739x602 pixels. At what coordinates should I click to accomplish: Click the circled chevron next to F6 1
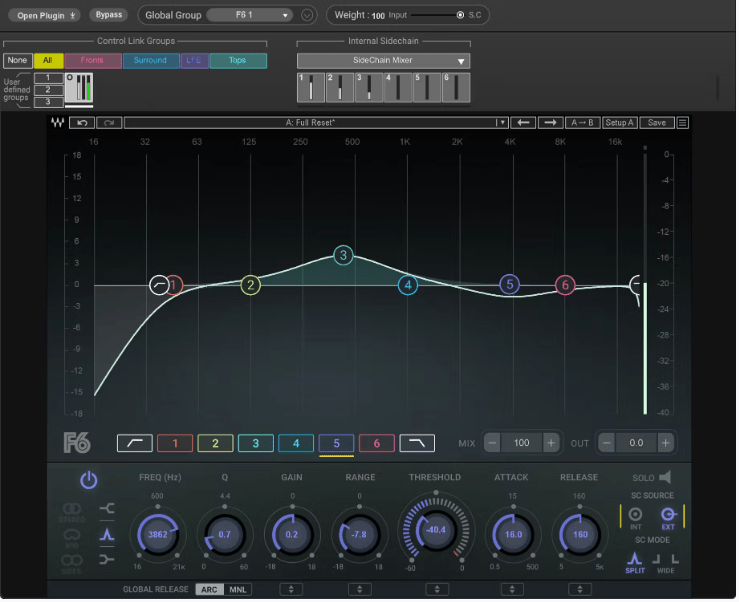coord(307,16)
